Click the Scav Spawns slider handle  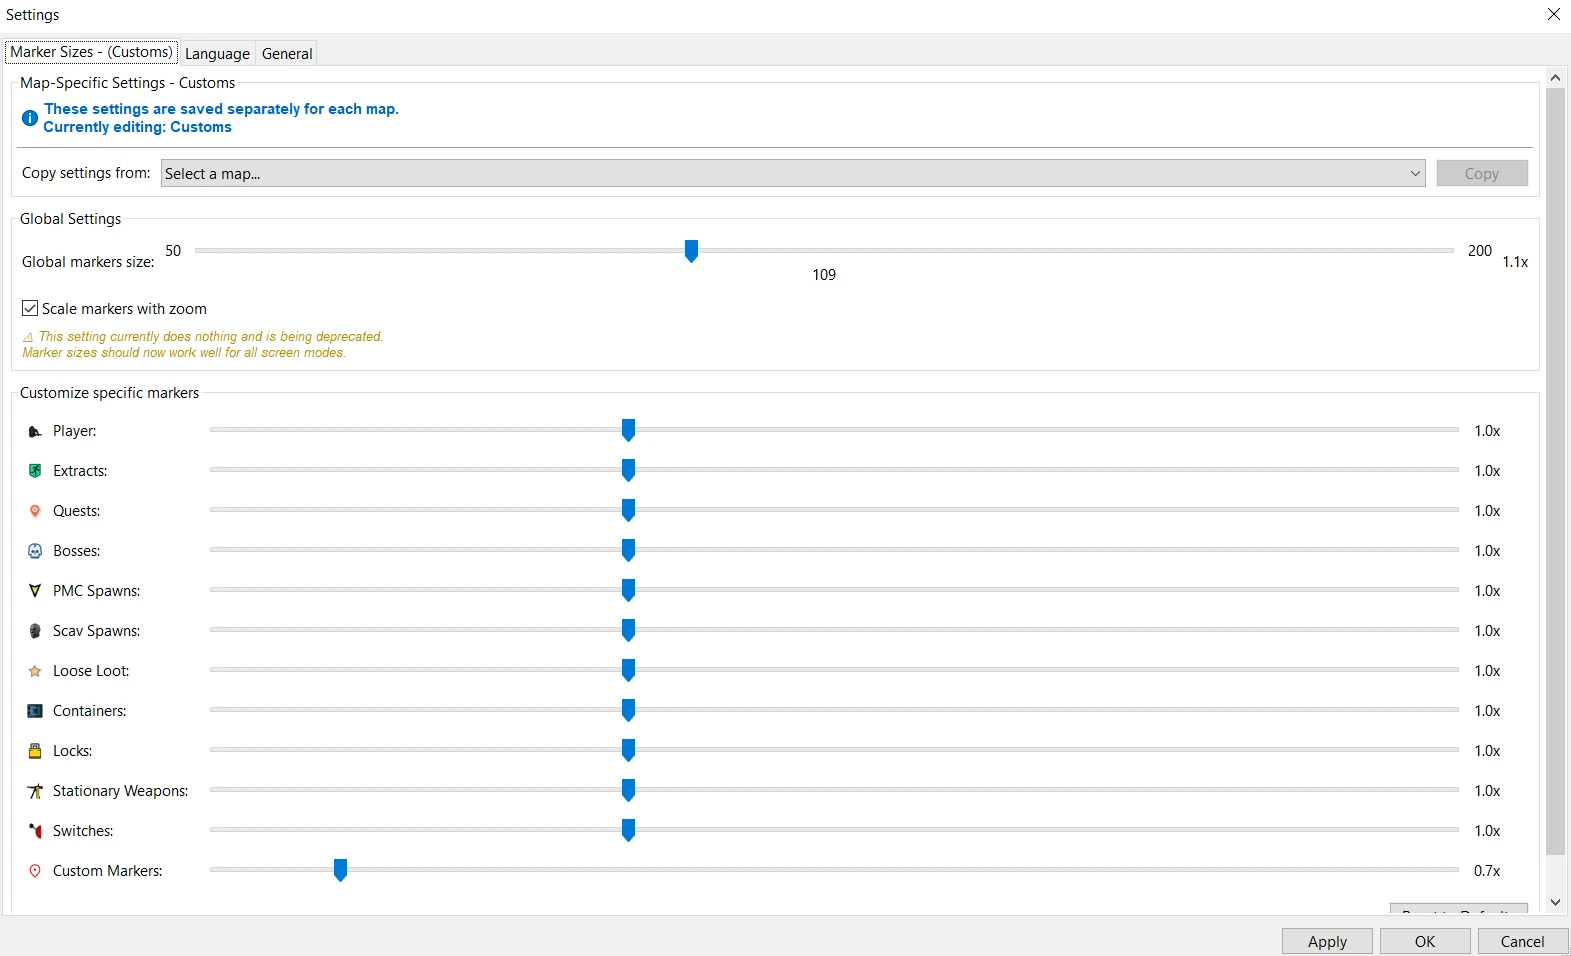(628, 630)
